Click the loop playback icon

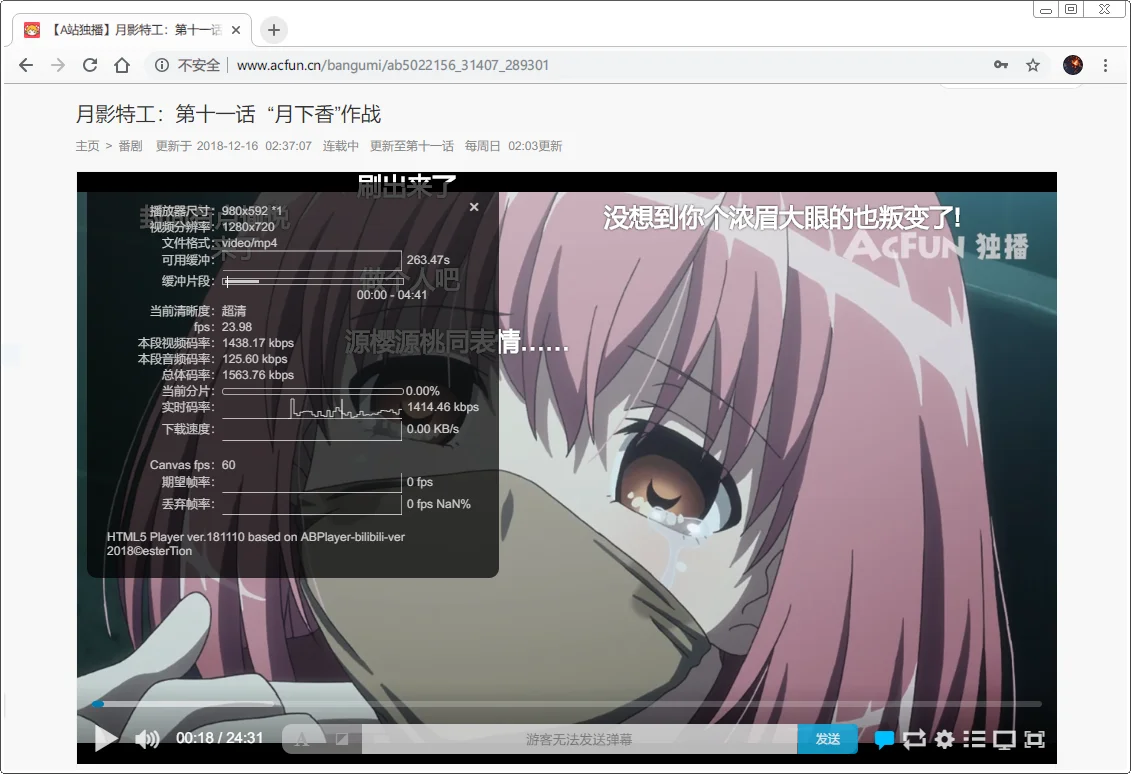coord(914,739)
